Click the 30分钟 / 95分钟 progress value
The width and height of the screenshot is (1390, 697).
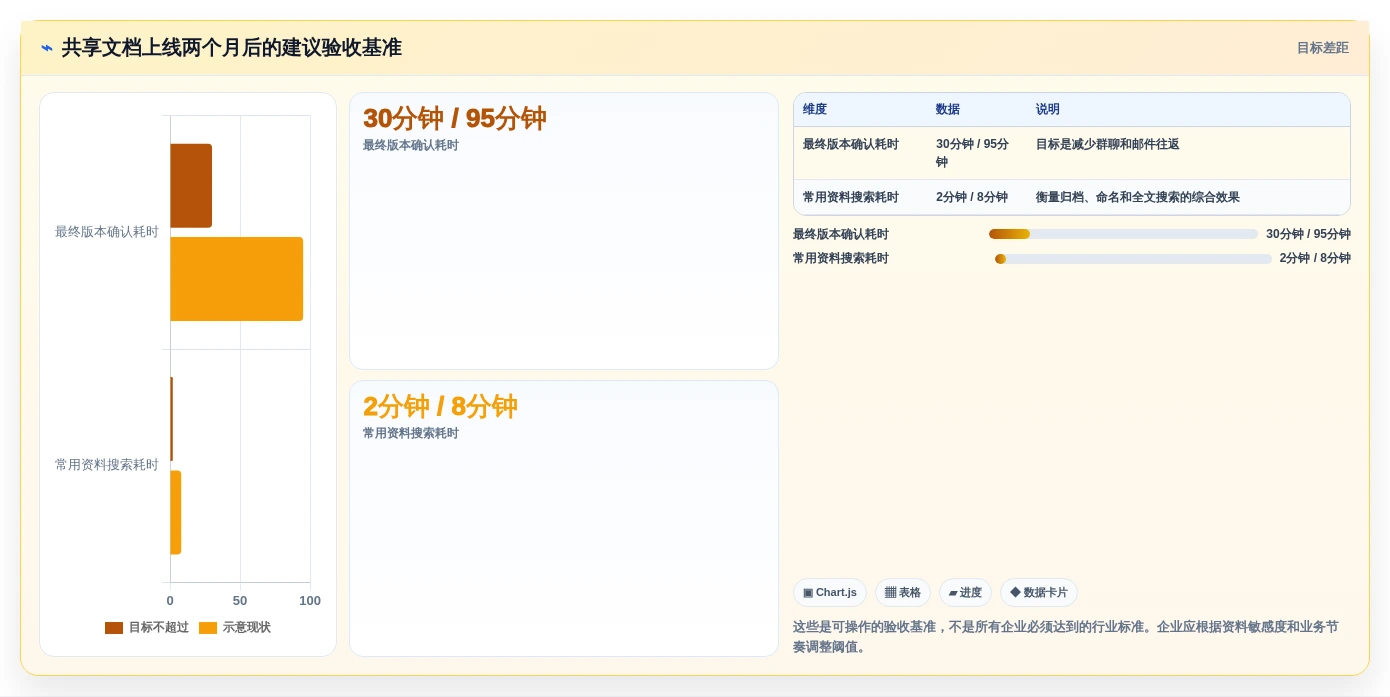tap(1308, 235)
